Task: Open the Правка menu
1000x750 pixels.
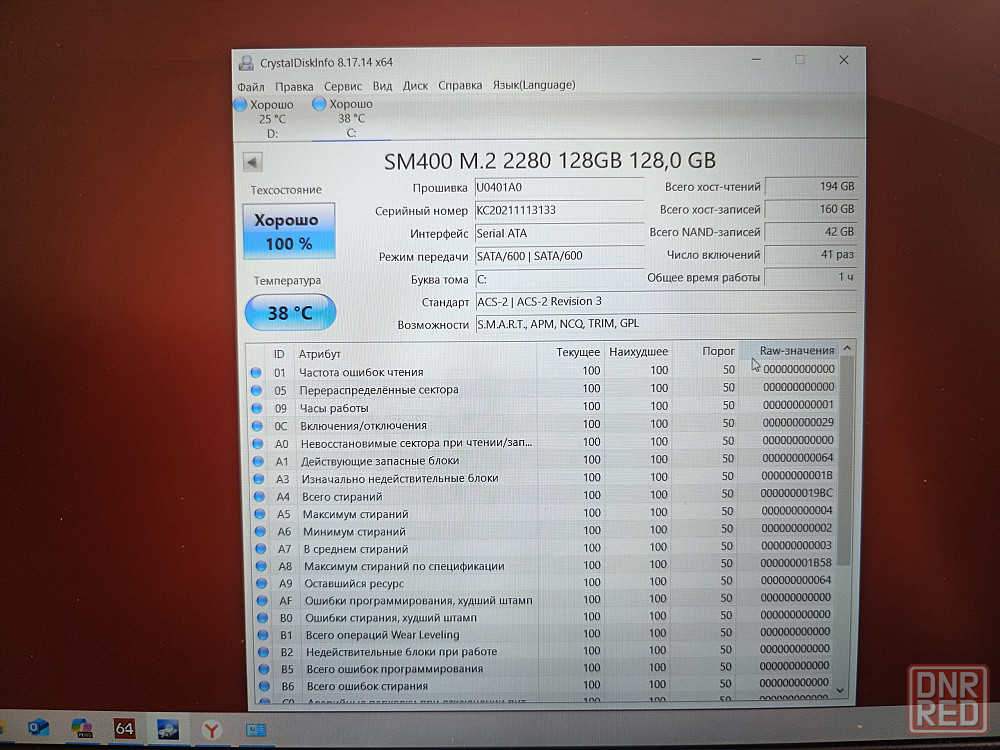Action: 294,86
